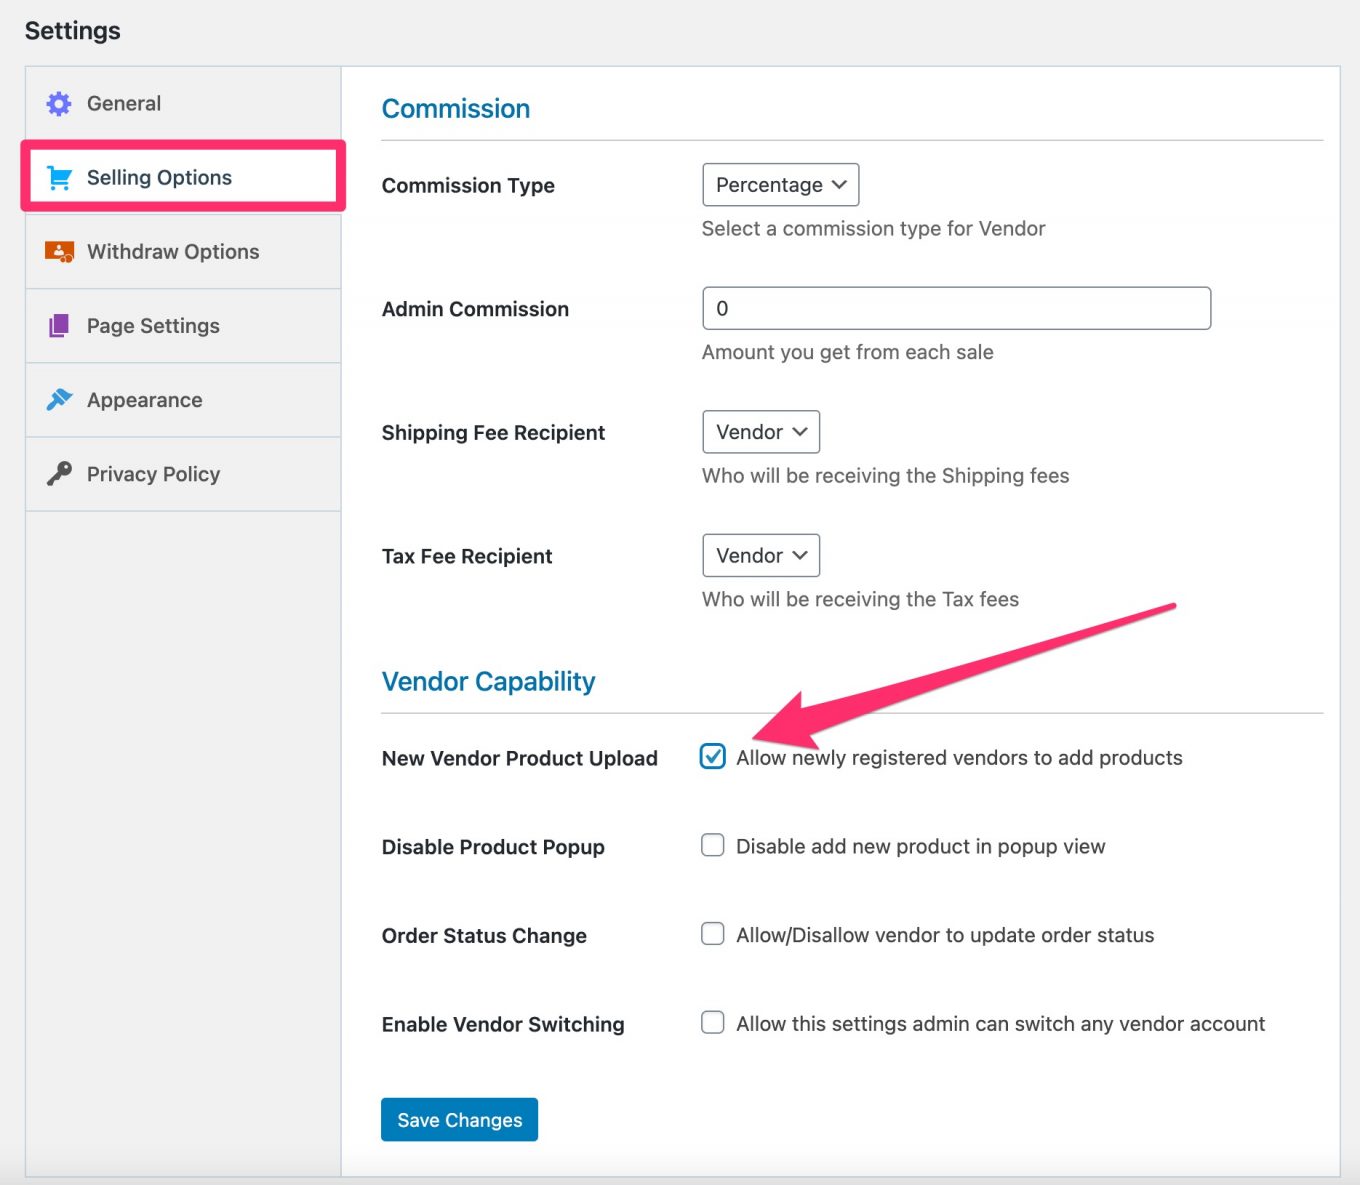The image size is (1360, 1185).
Task: Click the General gear icon
Action: 59,104
